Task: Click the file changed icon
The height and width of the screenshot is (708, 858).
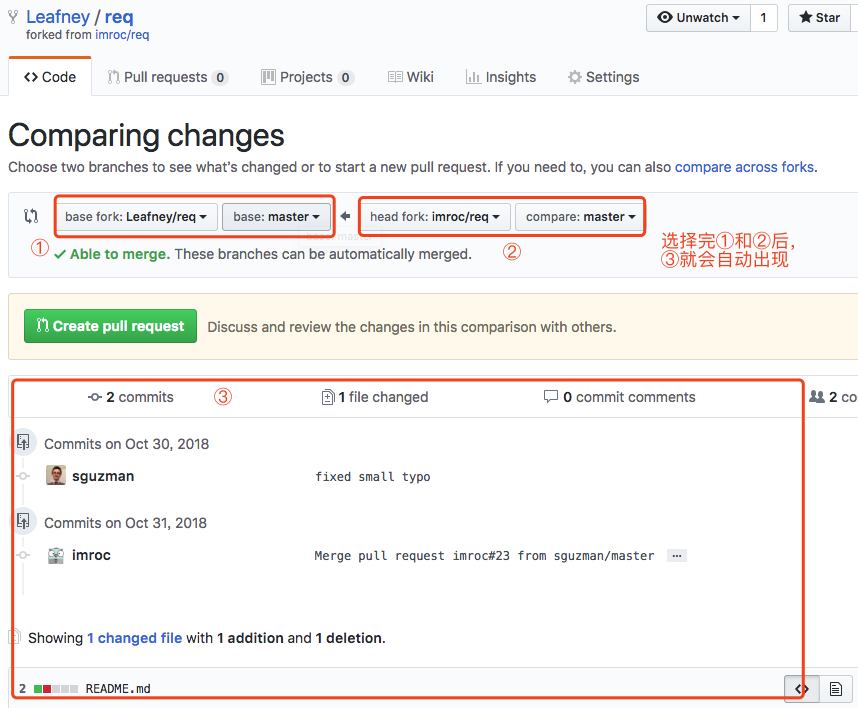Action: 327,397
